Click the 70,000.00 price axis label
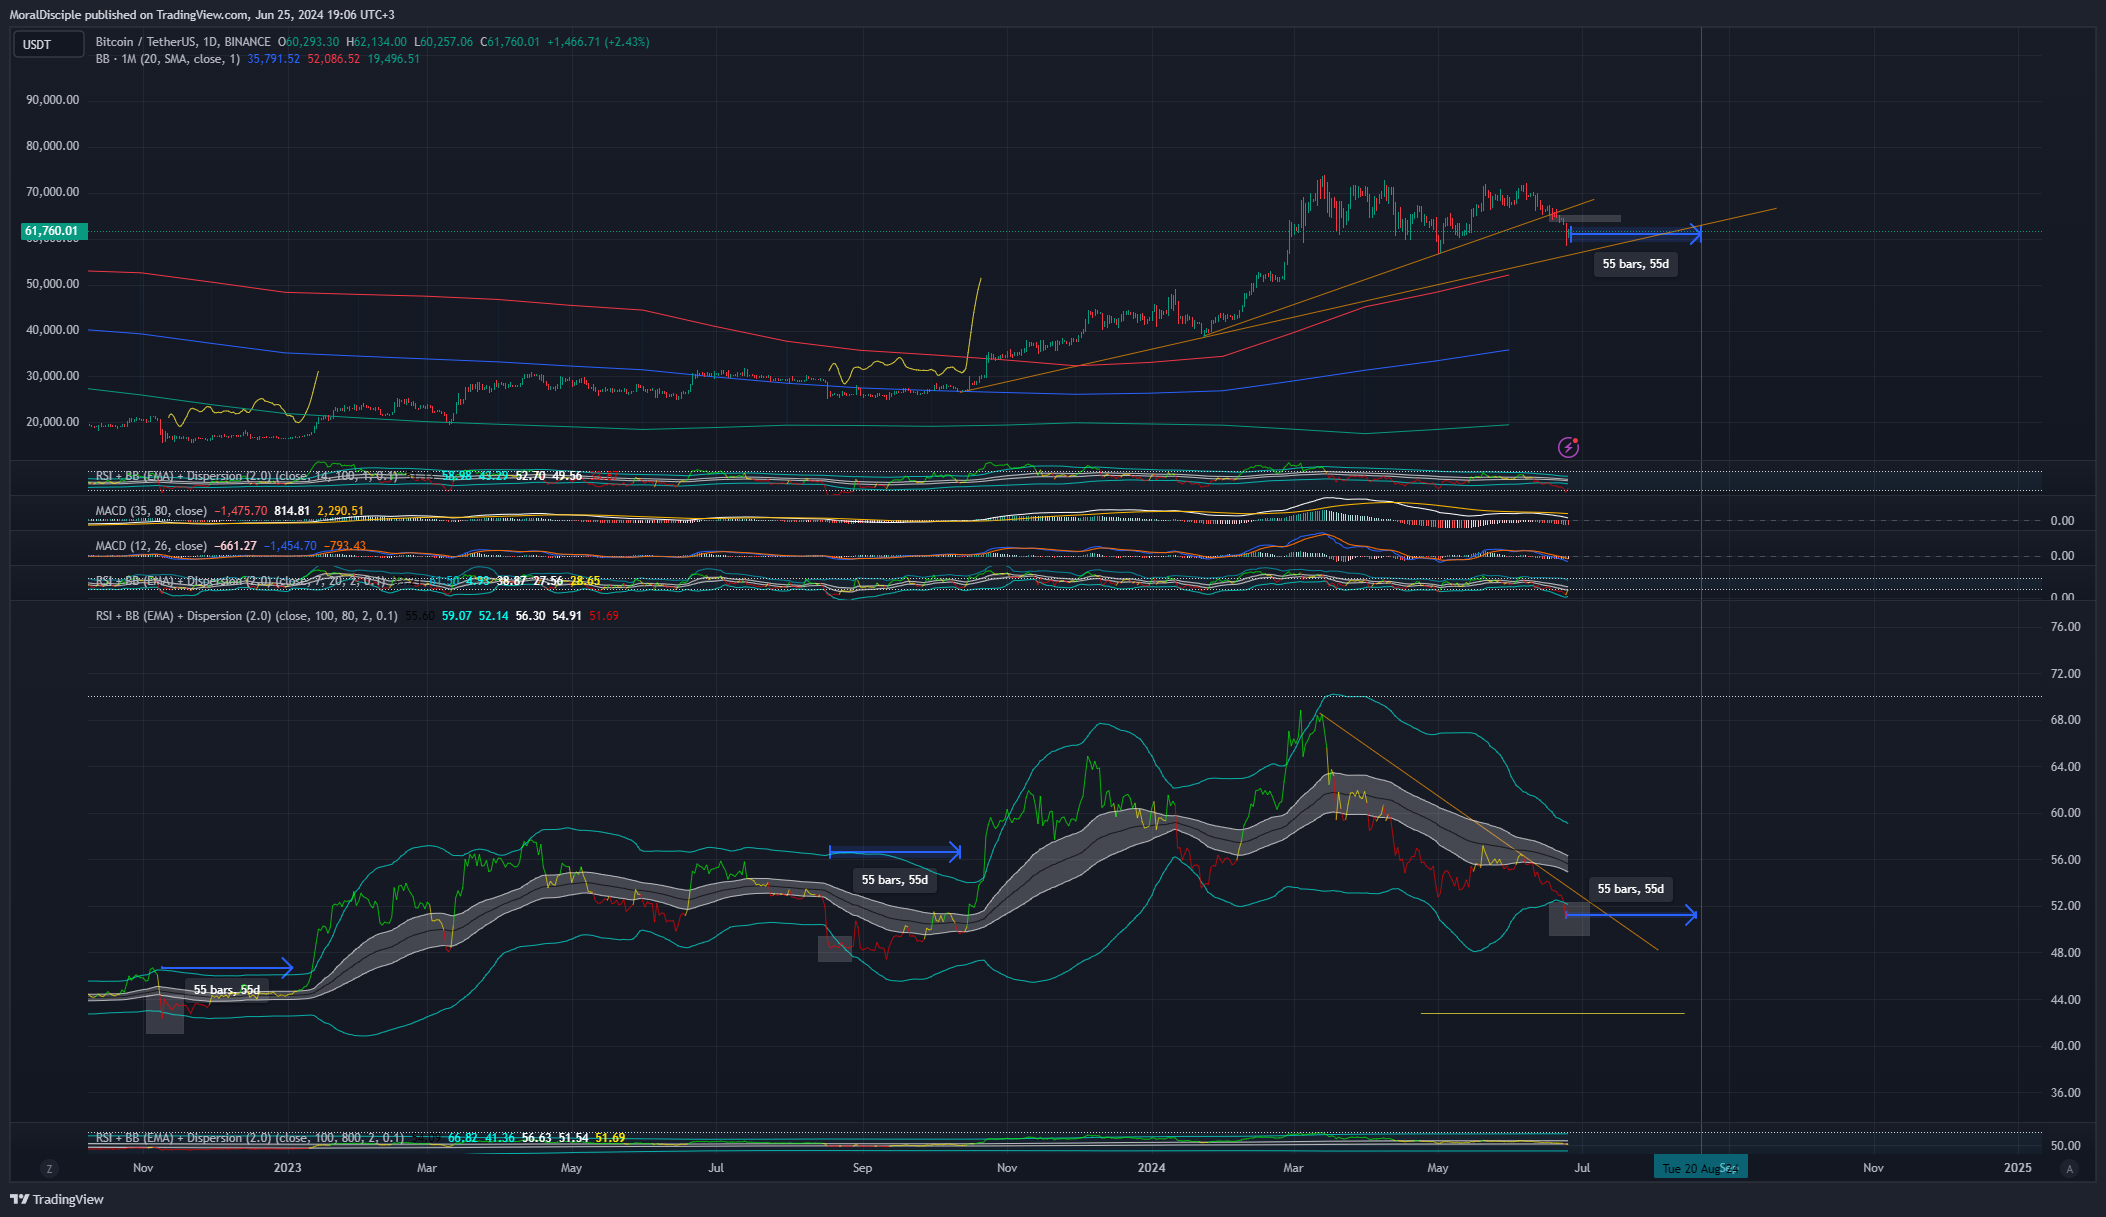This screenshot has height=1217, width=2106. pyautogui.click(x=53, y=192)
